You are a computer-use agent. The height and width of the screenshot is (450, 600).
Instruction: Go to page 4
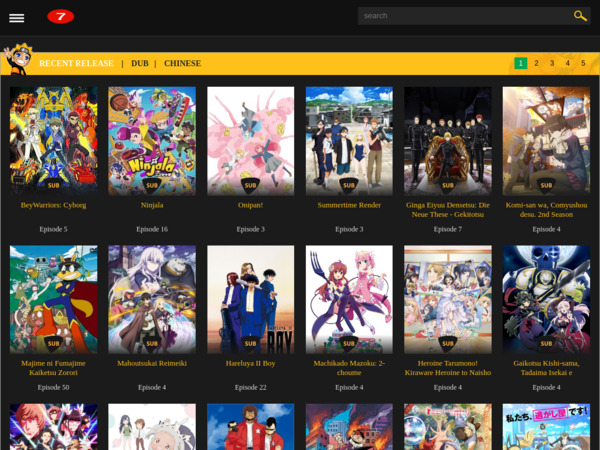[x=567, y=63]
